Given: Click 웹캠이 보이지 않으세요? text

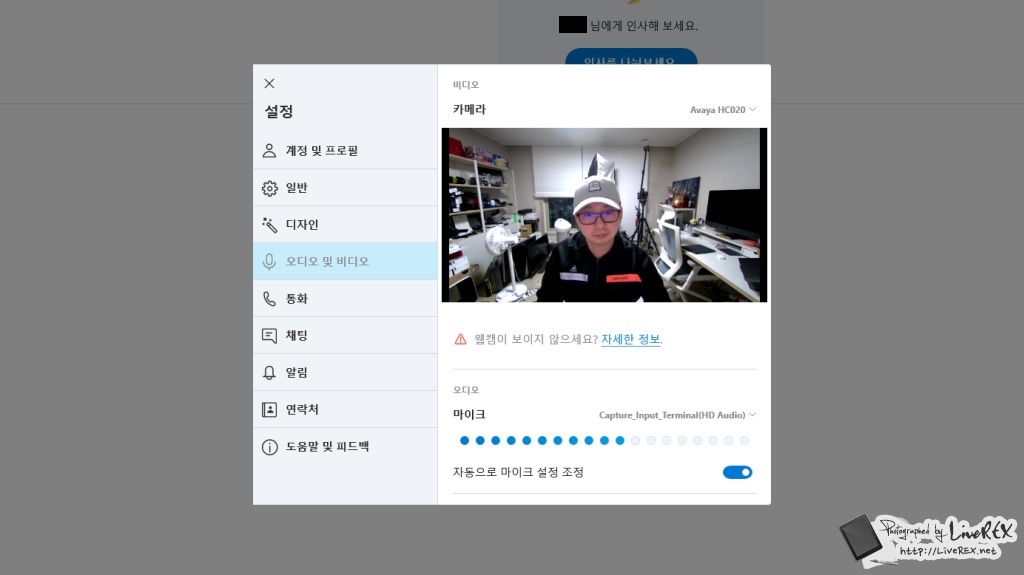Looking at the screenshot, I should (536, 339).
